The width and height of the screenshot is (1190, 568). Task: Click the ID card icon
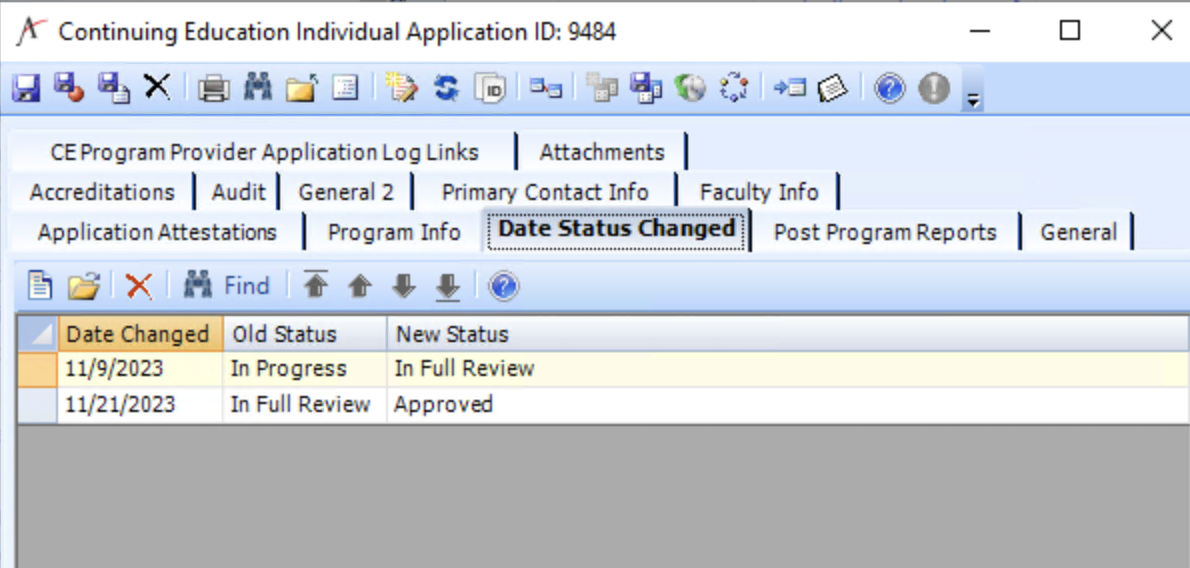point(491,88)
